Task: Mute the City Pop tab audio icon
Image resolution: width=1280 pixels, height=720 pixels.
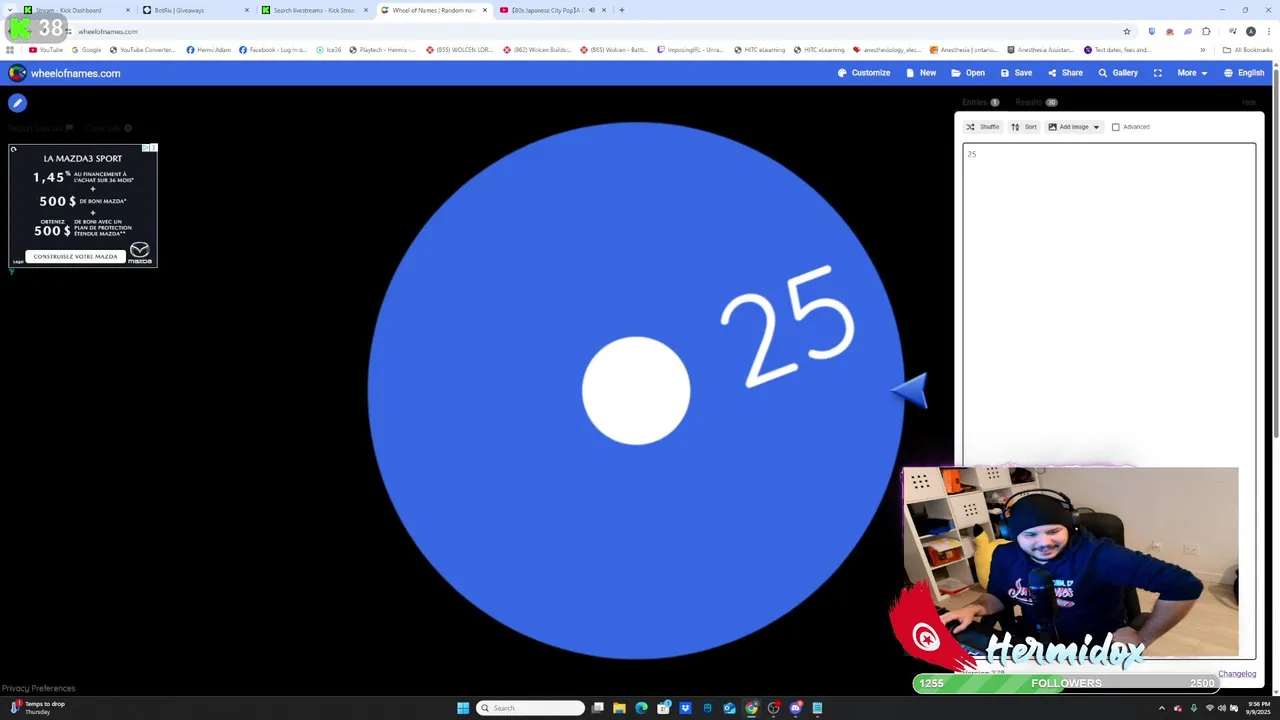Action: coord(591,10)
